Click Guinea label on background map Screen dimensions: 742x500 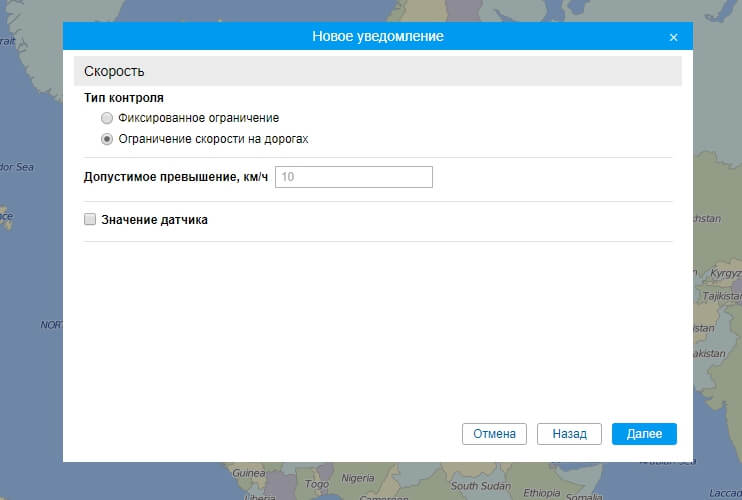pos(248,473)
